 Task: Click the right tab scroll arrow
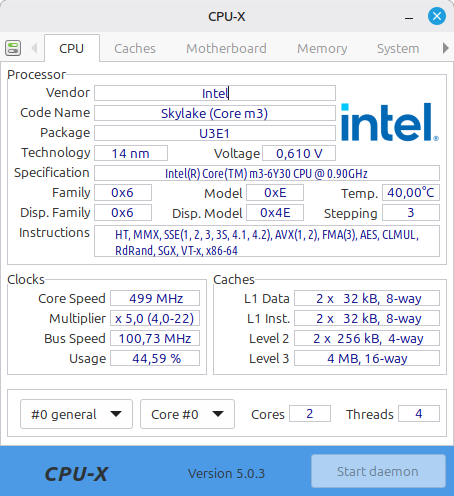point(445,48)
